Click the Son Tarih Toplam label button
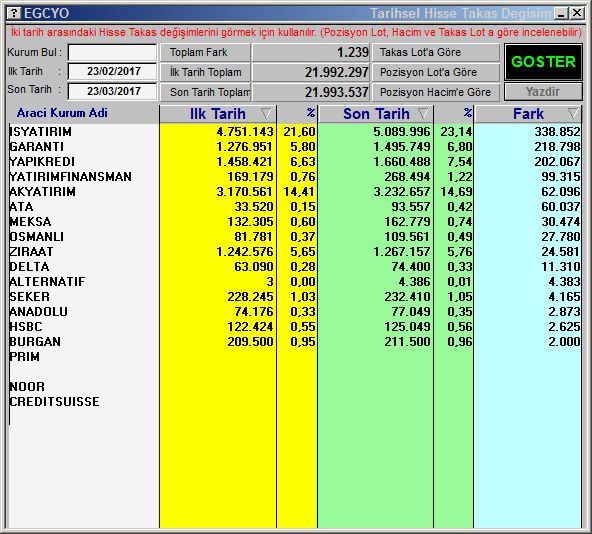The width and height of the screenshot is (592, 534). pos(205,92)
